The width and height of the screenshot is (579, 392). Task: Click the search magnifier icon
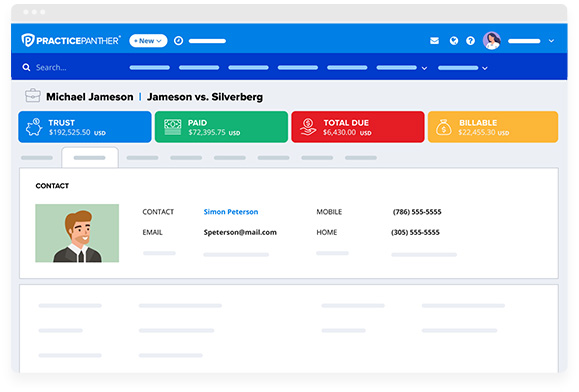(26, 67)
